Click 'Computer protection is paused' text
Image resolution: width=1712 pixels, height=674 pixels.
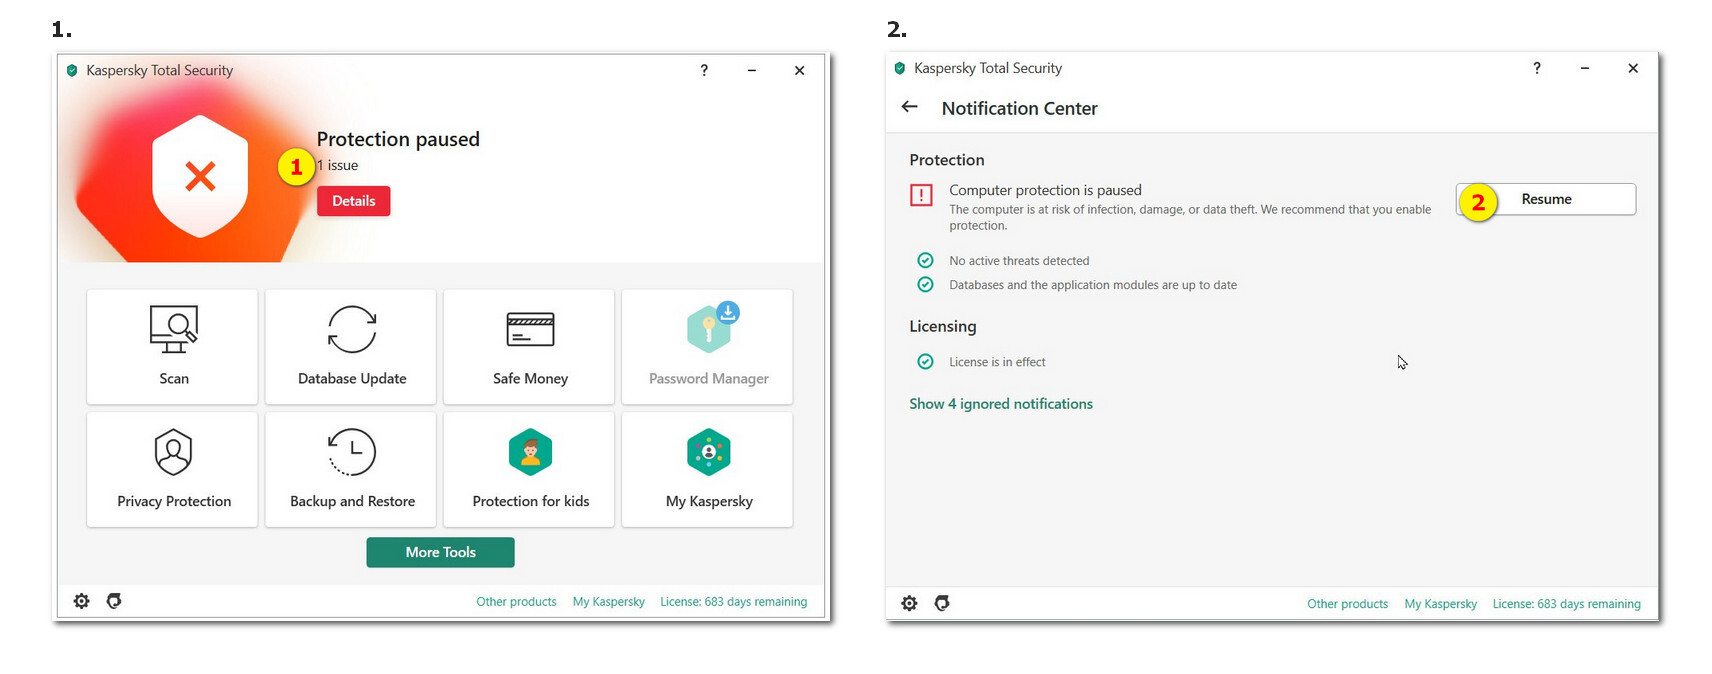pos(1045,190)
